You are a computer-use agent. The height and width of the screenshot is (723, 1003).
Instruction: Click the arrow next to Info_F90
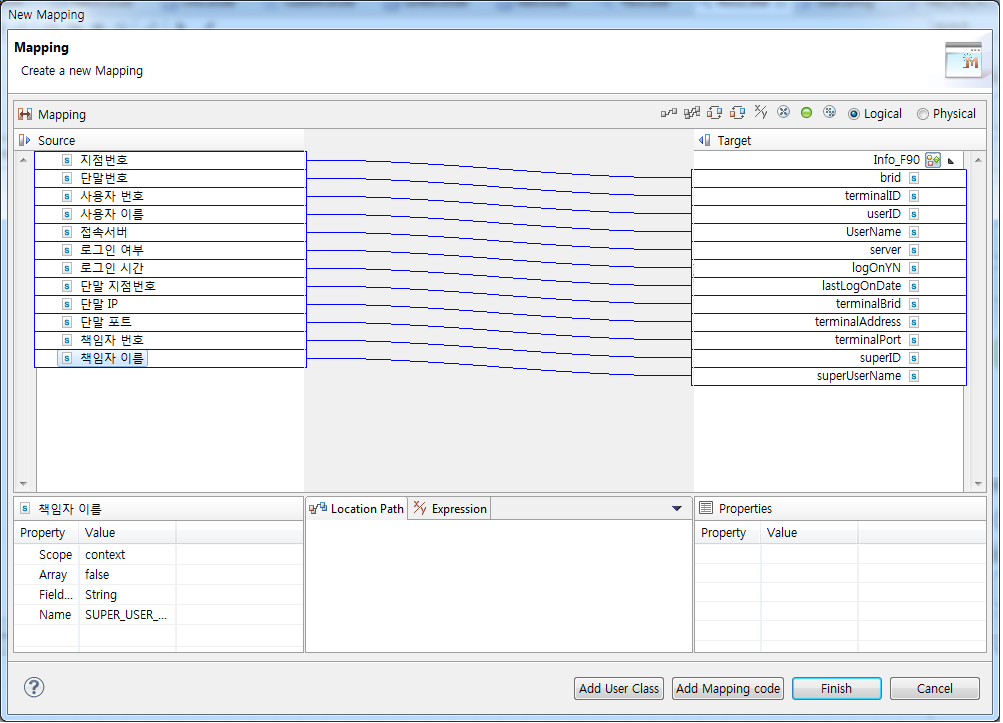pos(949,159)
